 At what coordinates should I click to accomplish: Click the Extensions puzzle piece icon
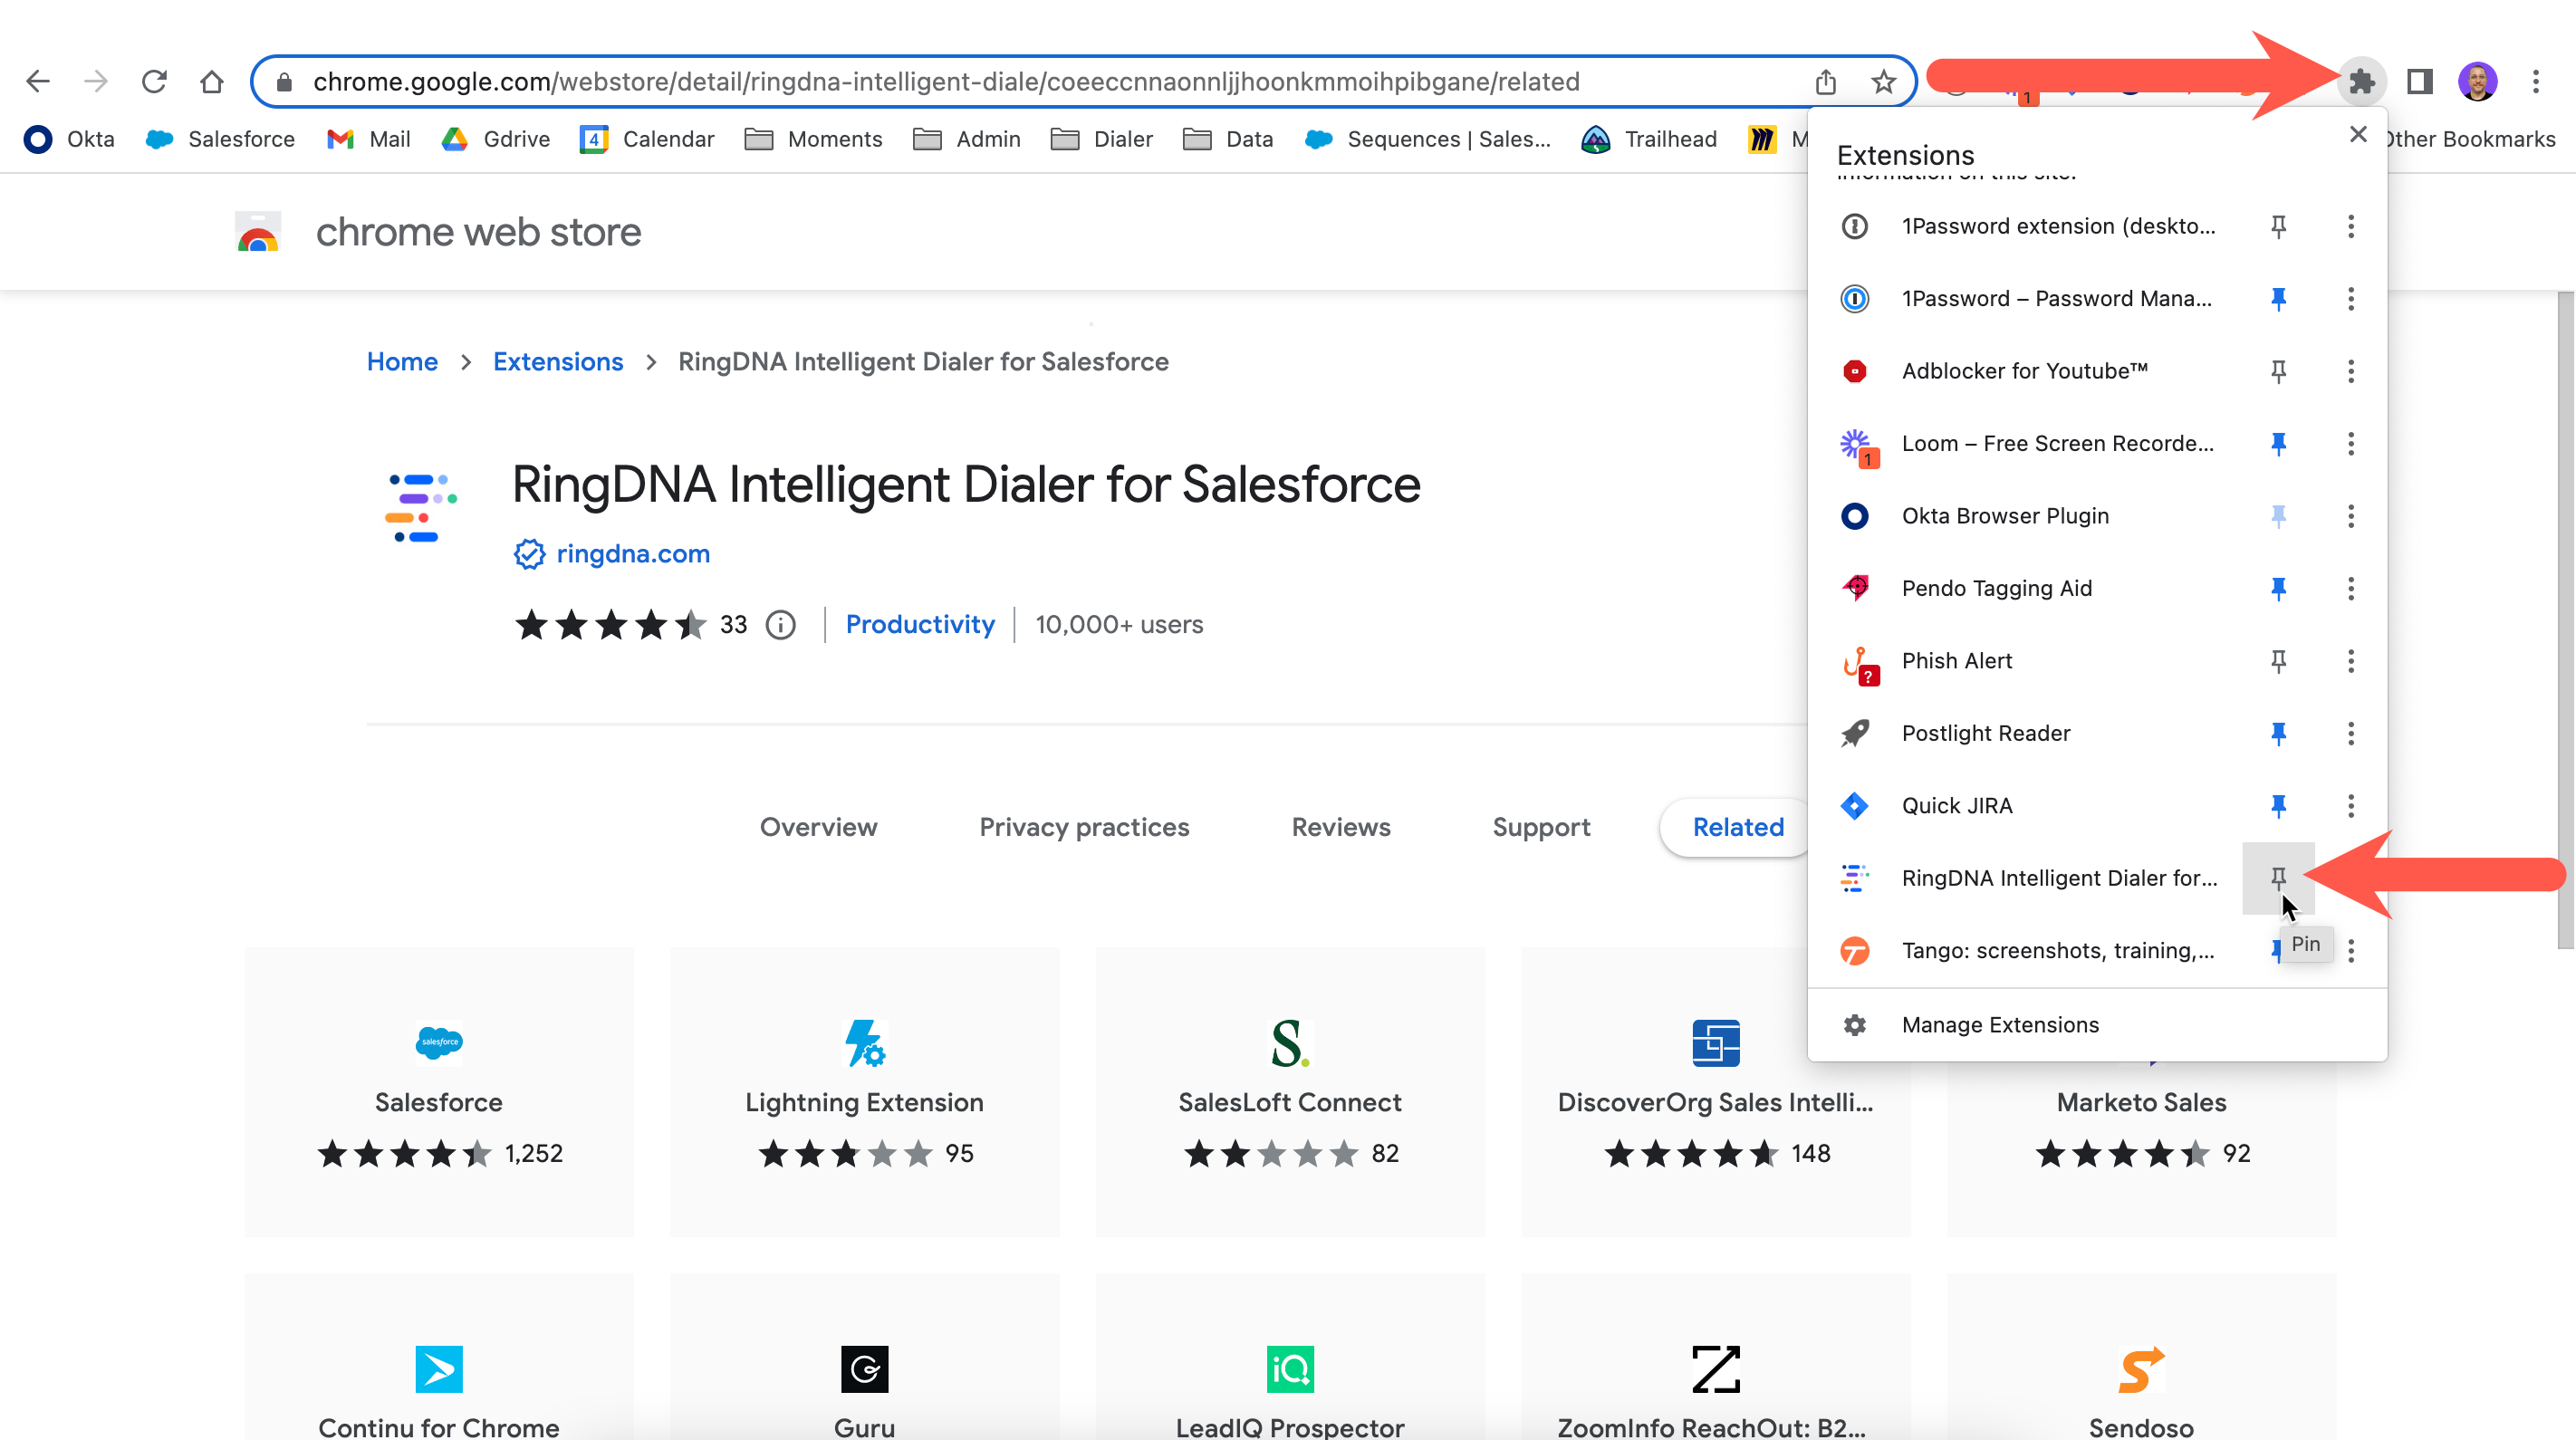pyautogui.click(x=2361, y=81)
